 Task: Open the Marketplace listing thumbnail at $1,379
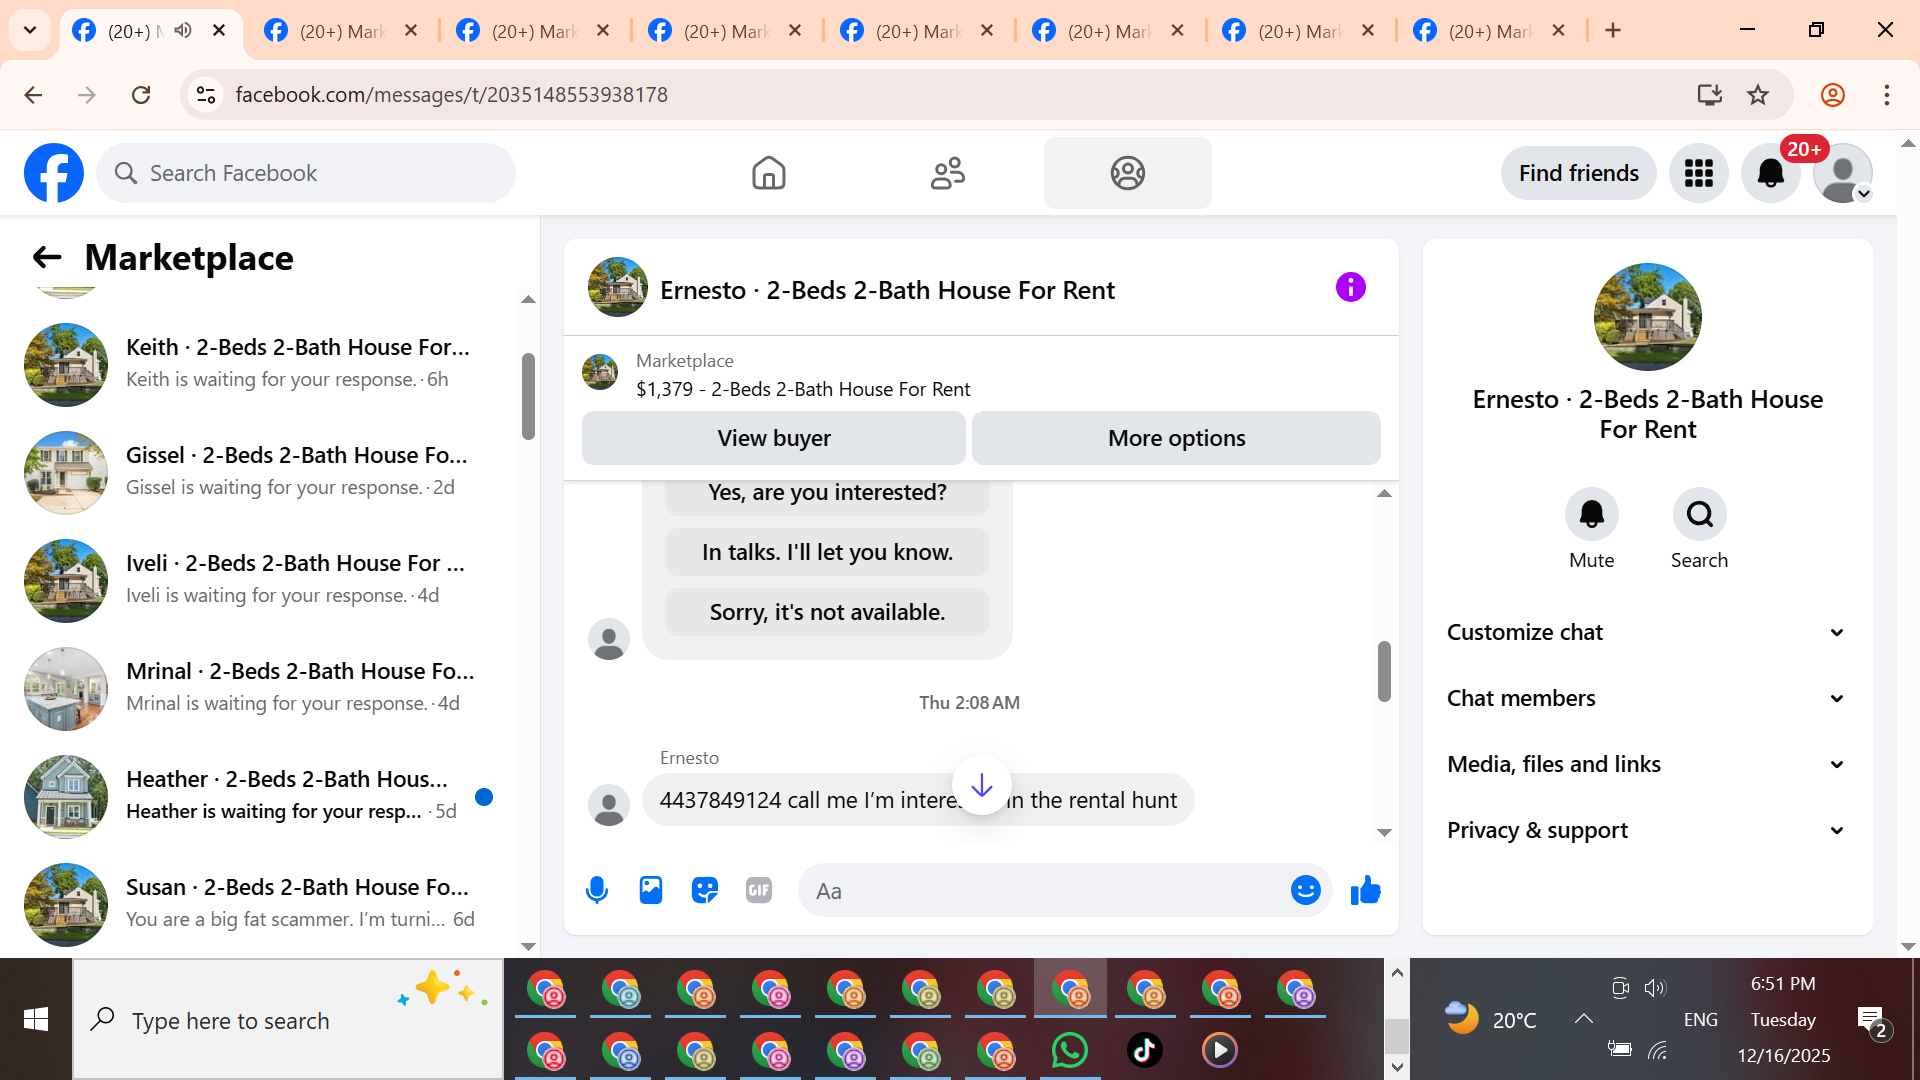coord(600,372)
